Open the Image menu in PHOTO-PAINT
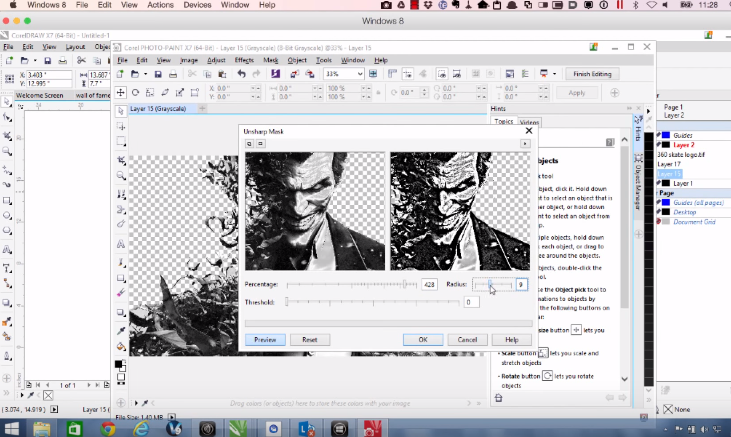This screenshot has height=437, width=731. pos(188,60)
